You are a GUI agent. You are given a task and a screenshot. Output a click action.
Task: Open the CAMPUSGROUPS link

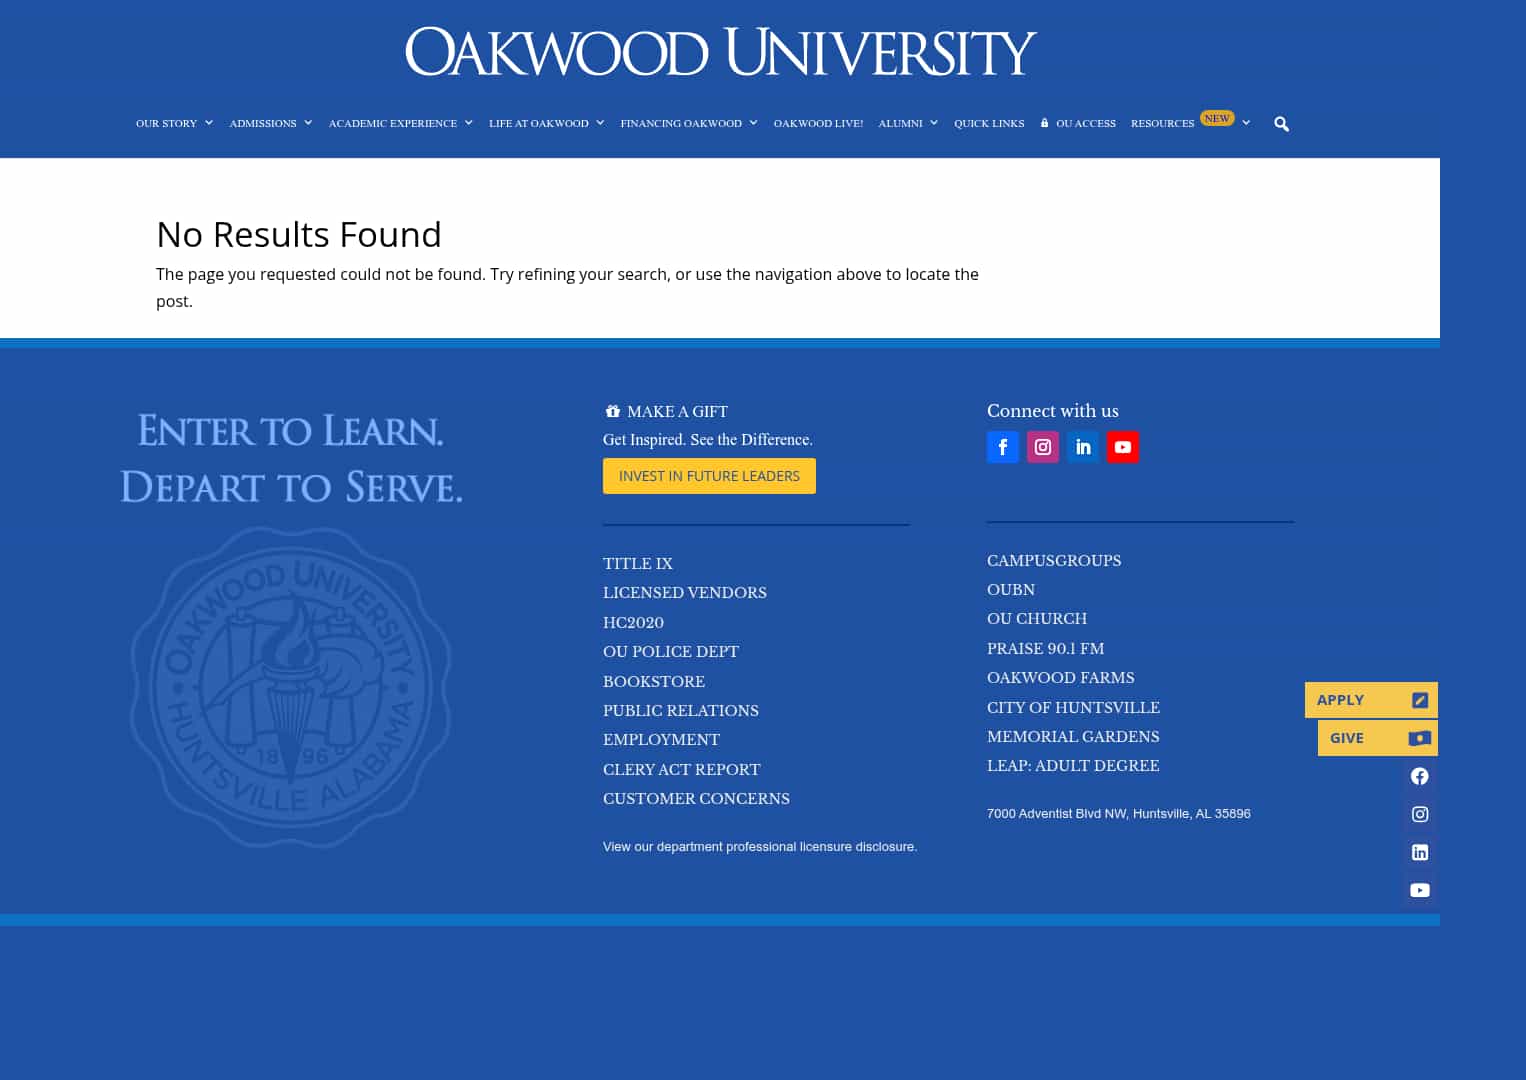1054,560
